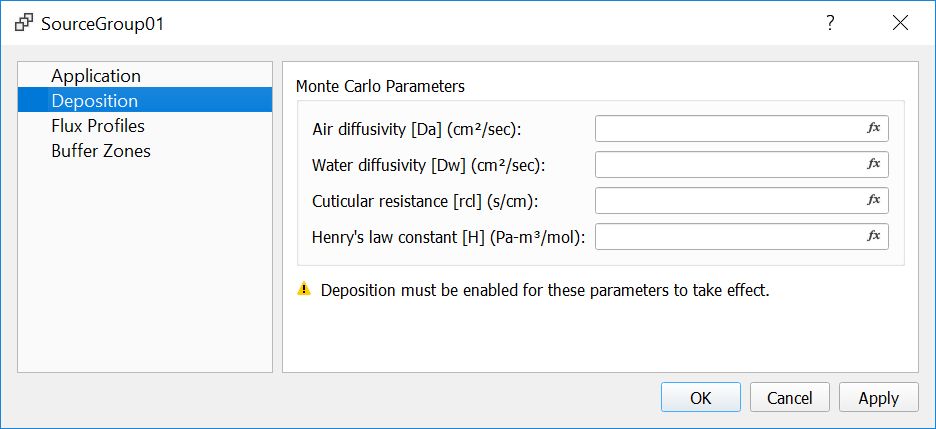
Task: Open fx expression for Henry's law constant
Action: click(x=873, y=236)
